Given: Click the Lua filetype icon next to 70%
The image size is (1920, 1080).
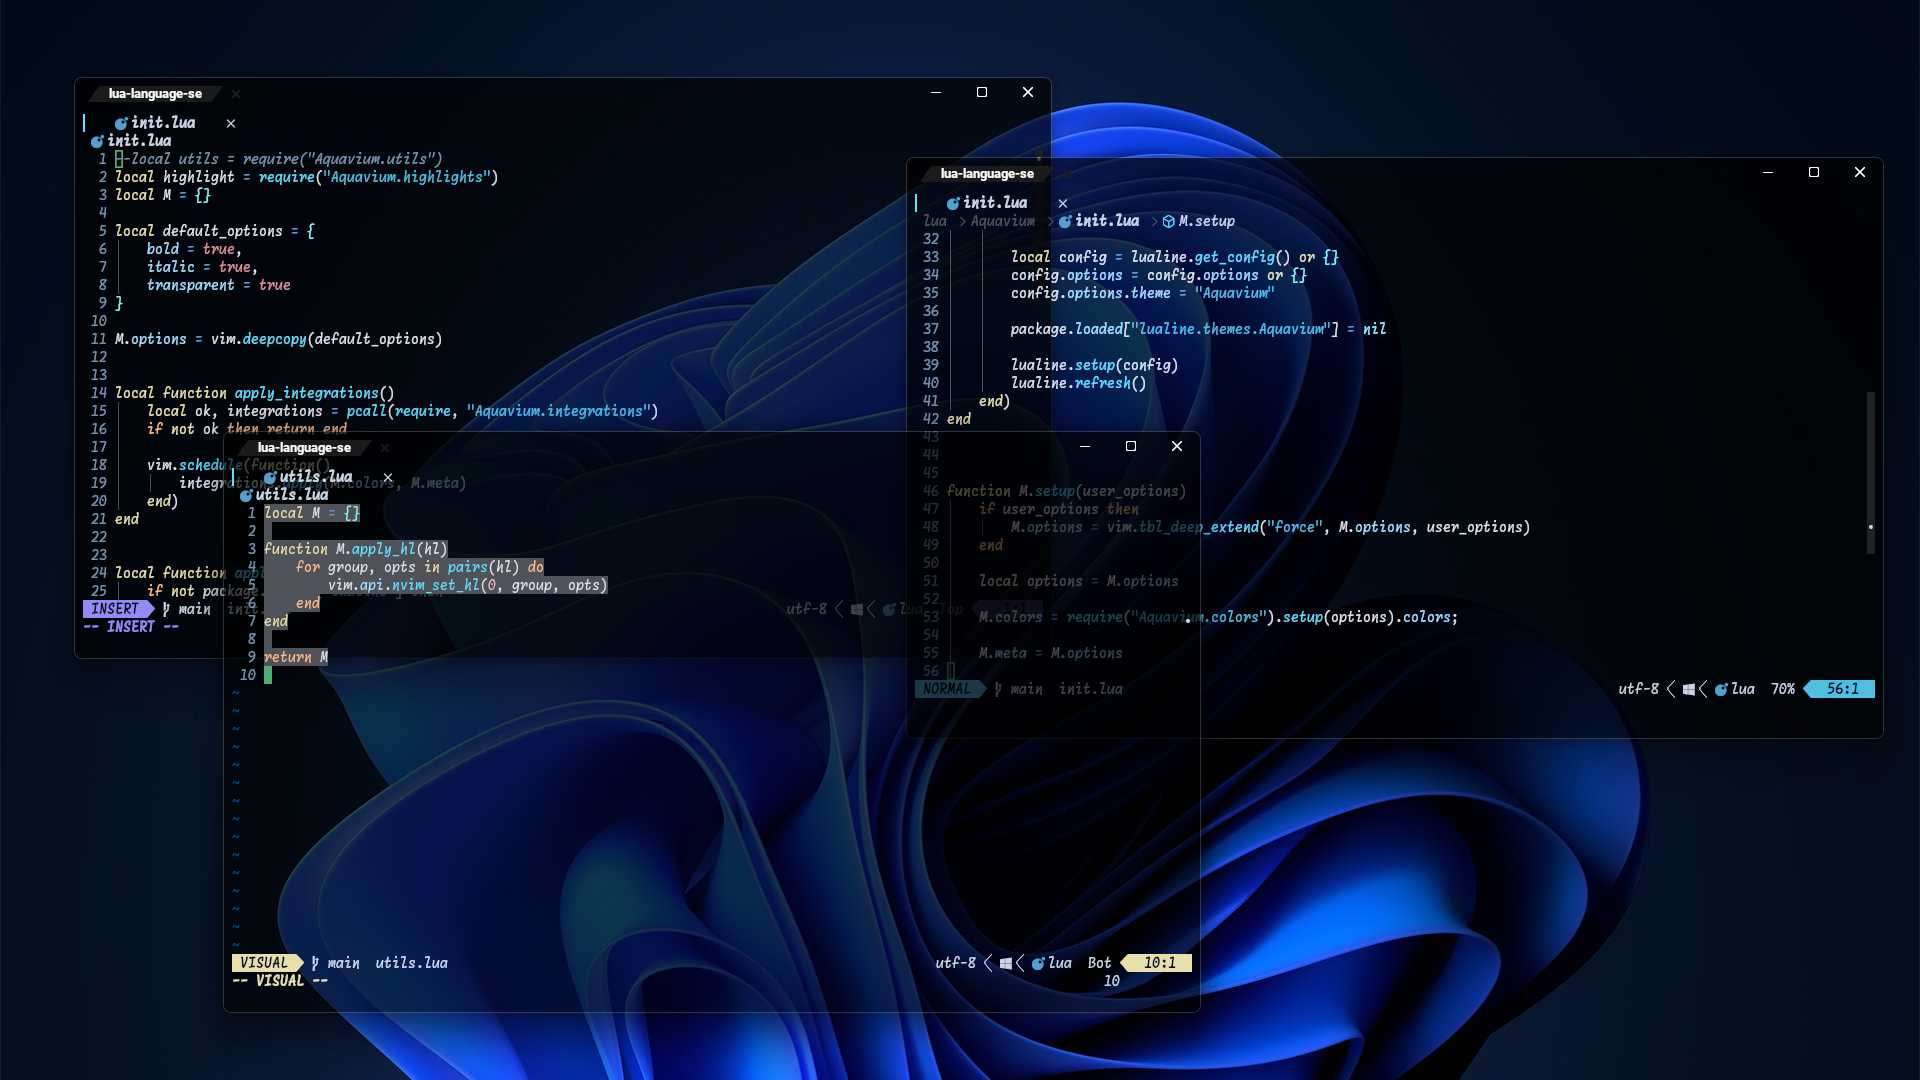Looking at the screenshot, I should click(x=1721, y=689).
